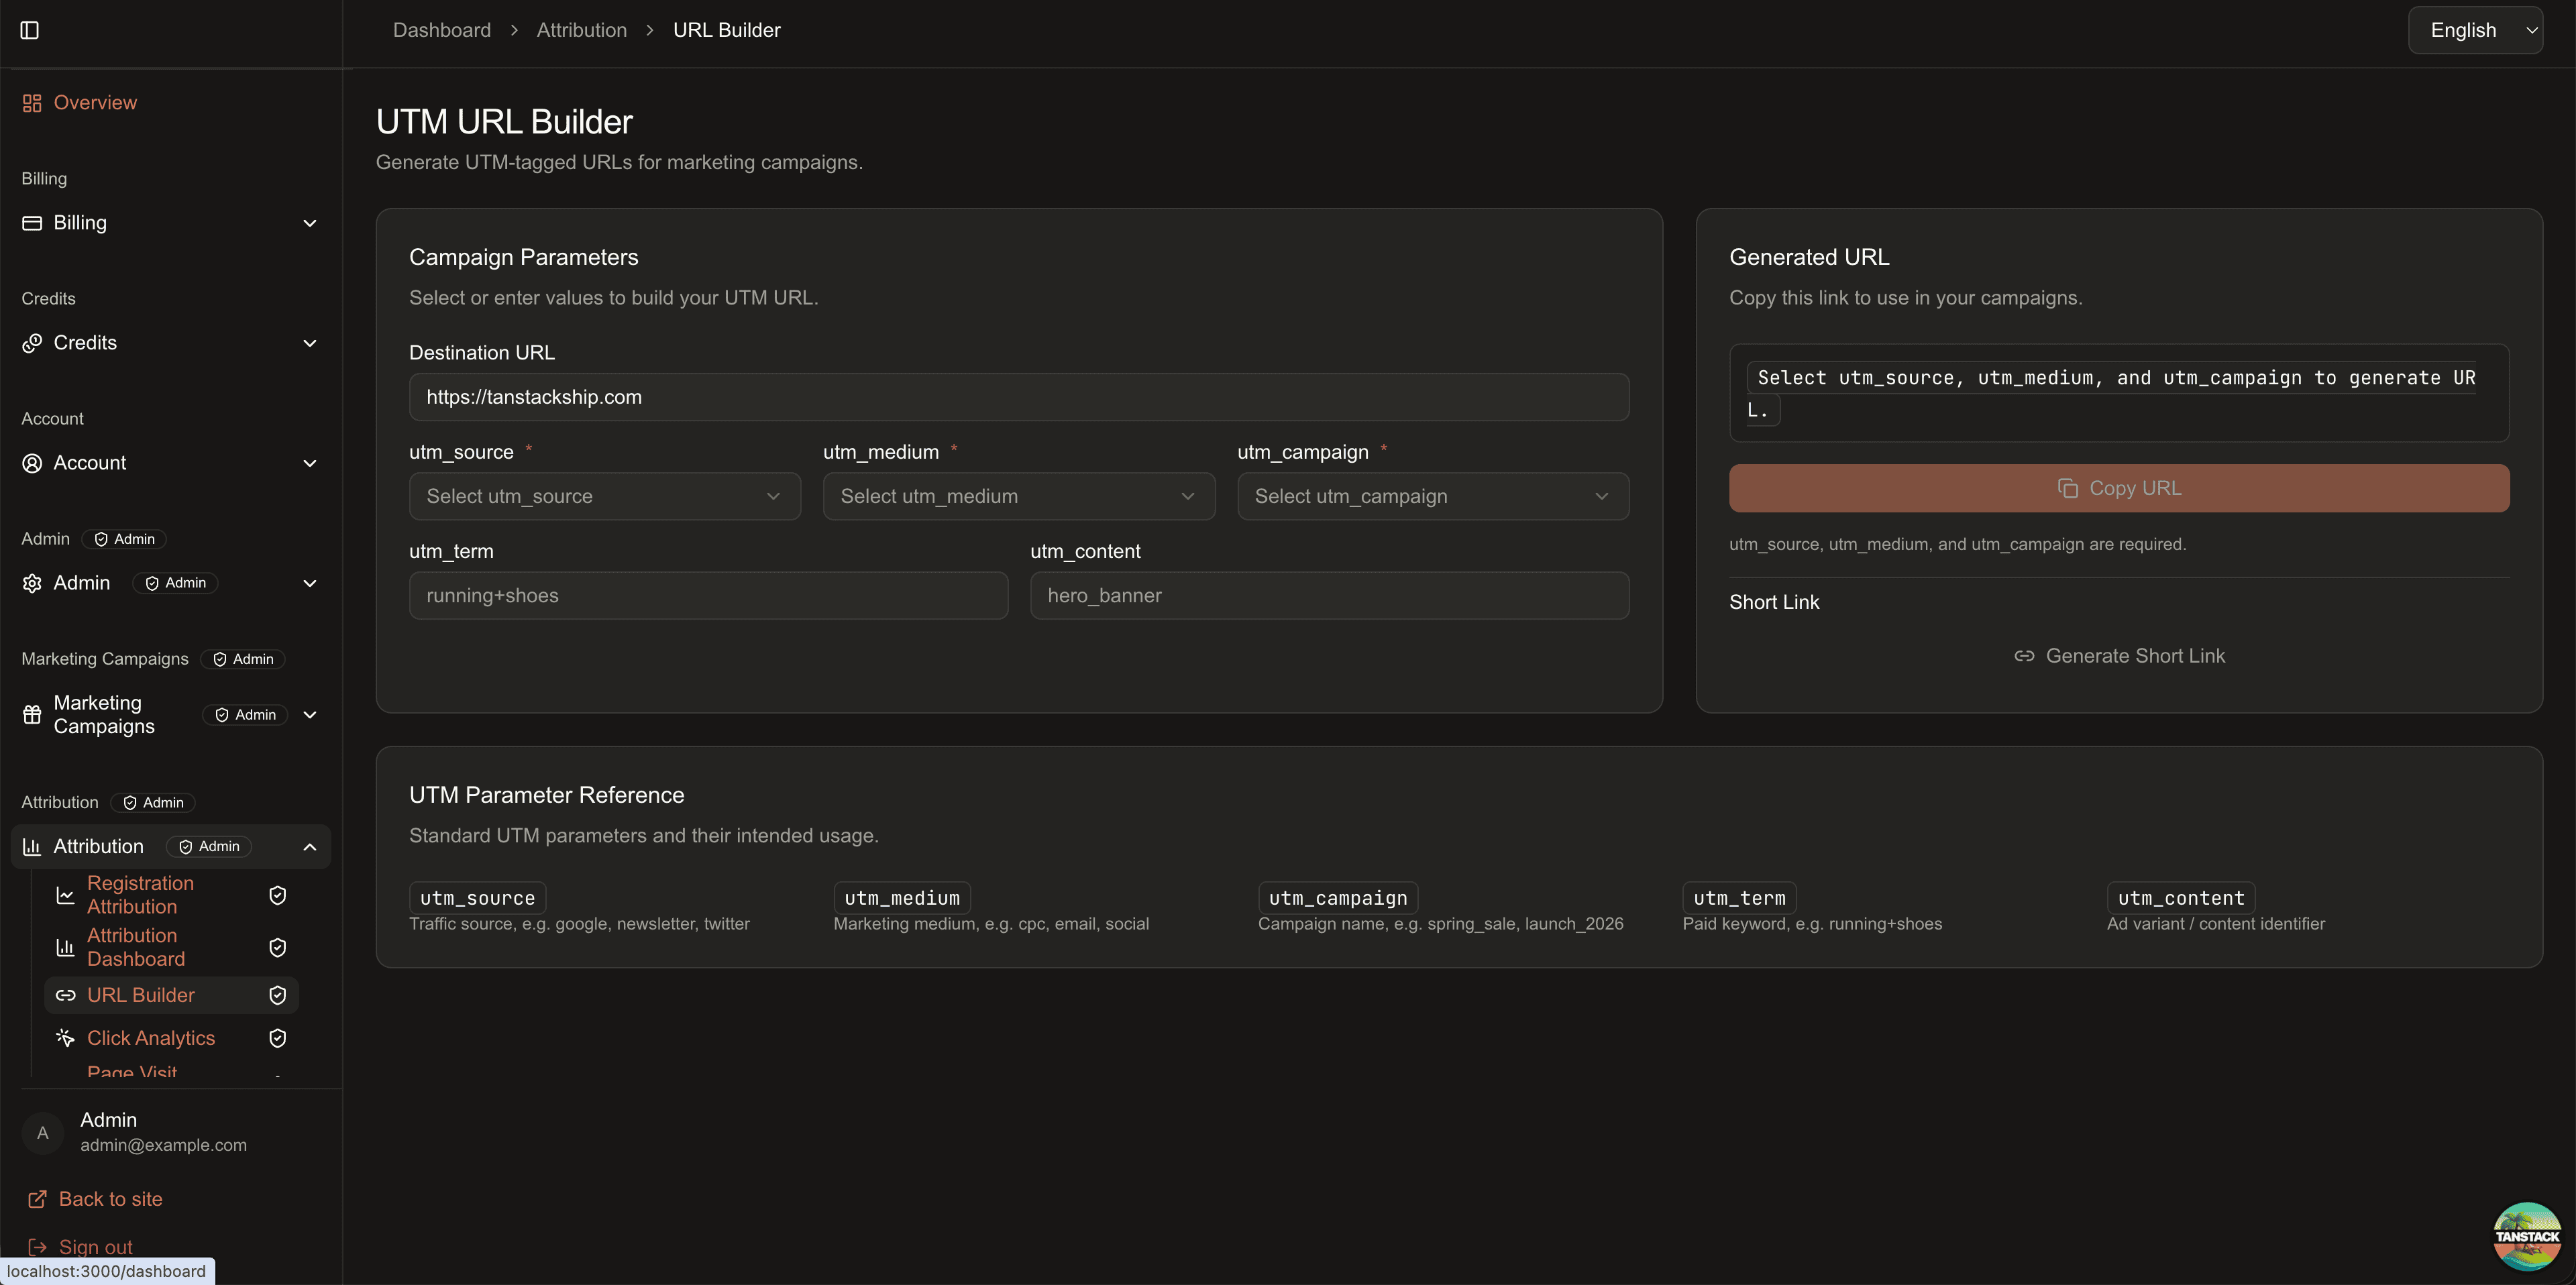Open the utm_campaign dropdown
The image size is (2576, 1285).
[1433, 496]
